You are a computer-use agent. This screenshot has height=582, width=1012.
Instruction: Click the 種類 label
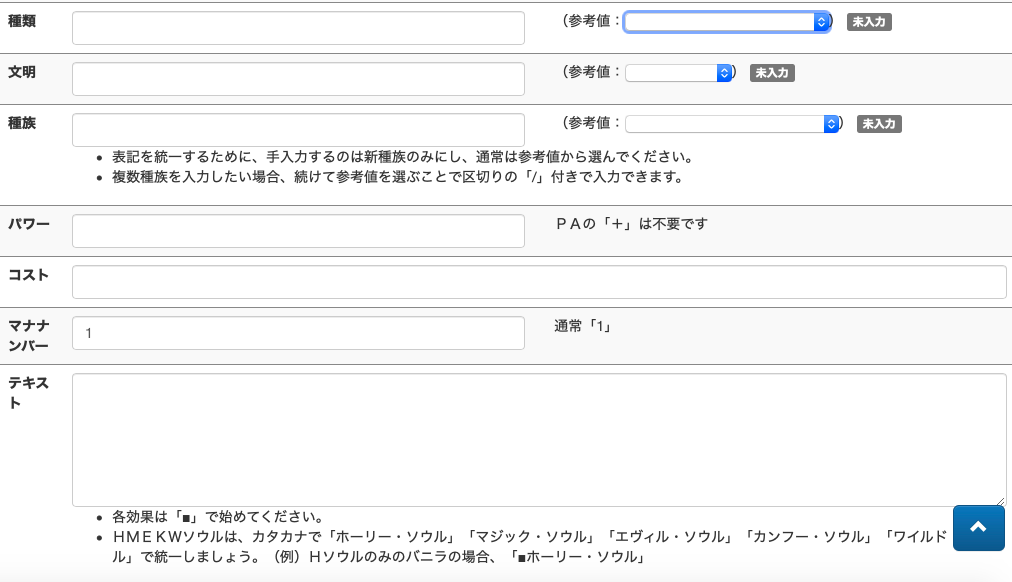click(x=22, y=21)
